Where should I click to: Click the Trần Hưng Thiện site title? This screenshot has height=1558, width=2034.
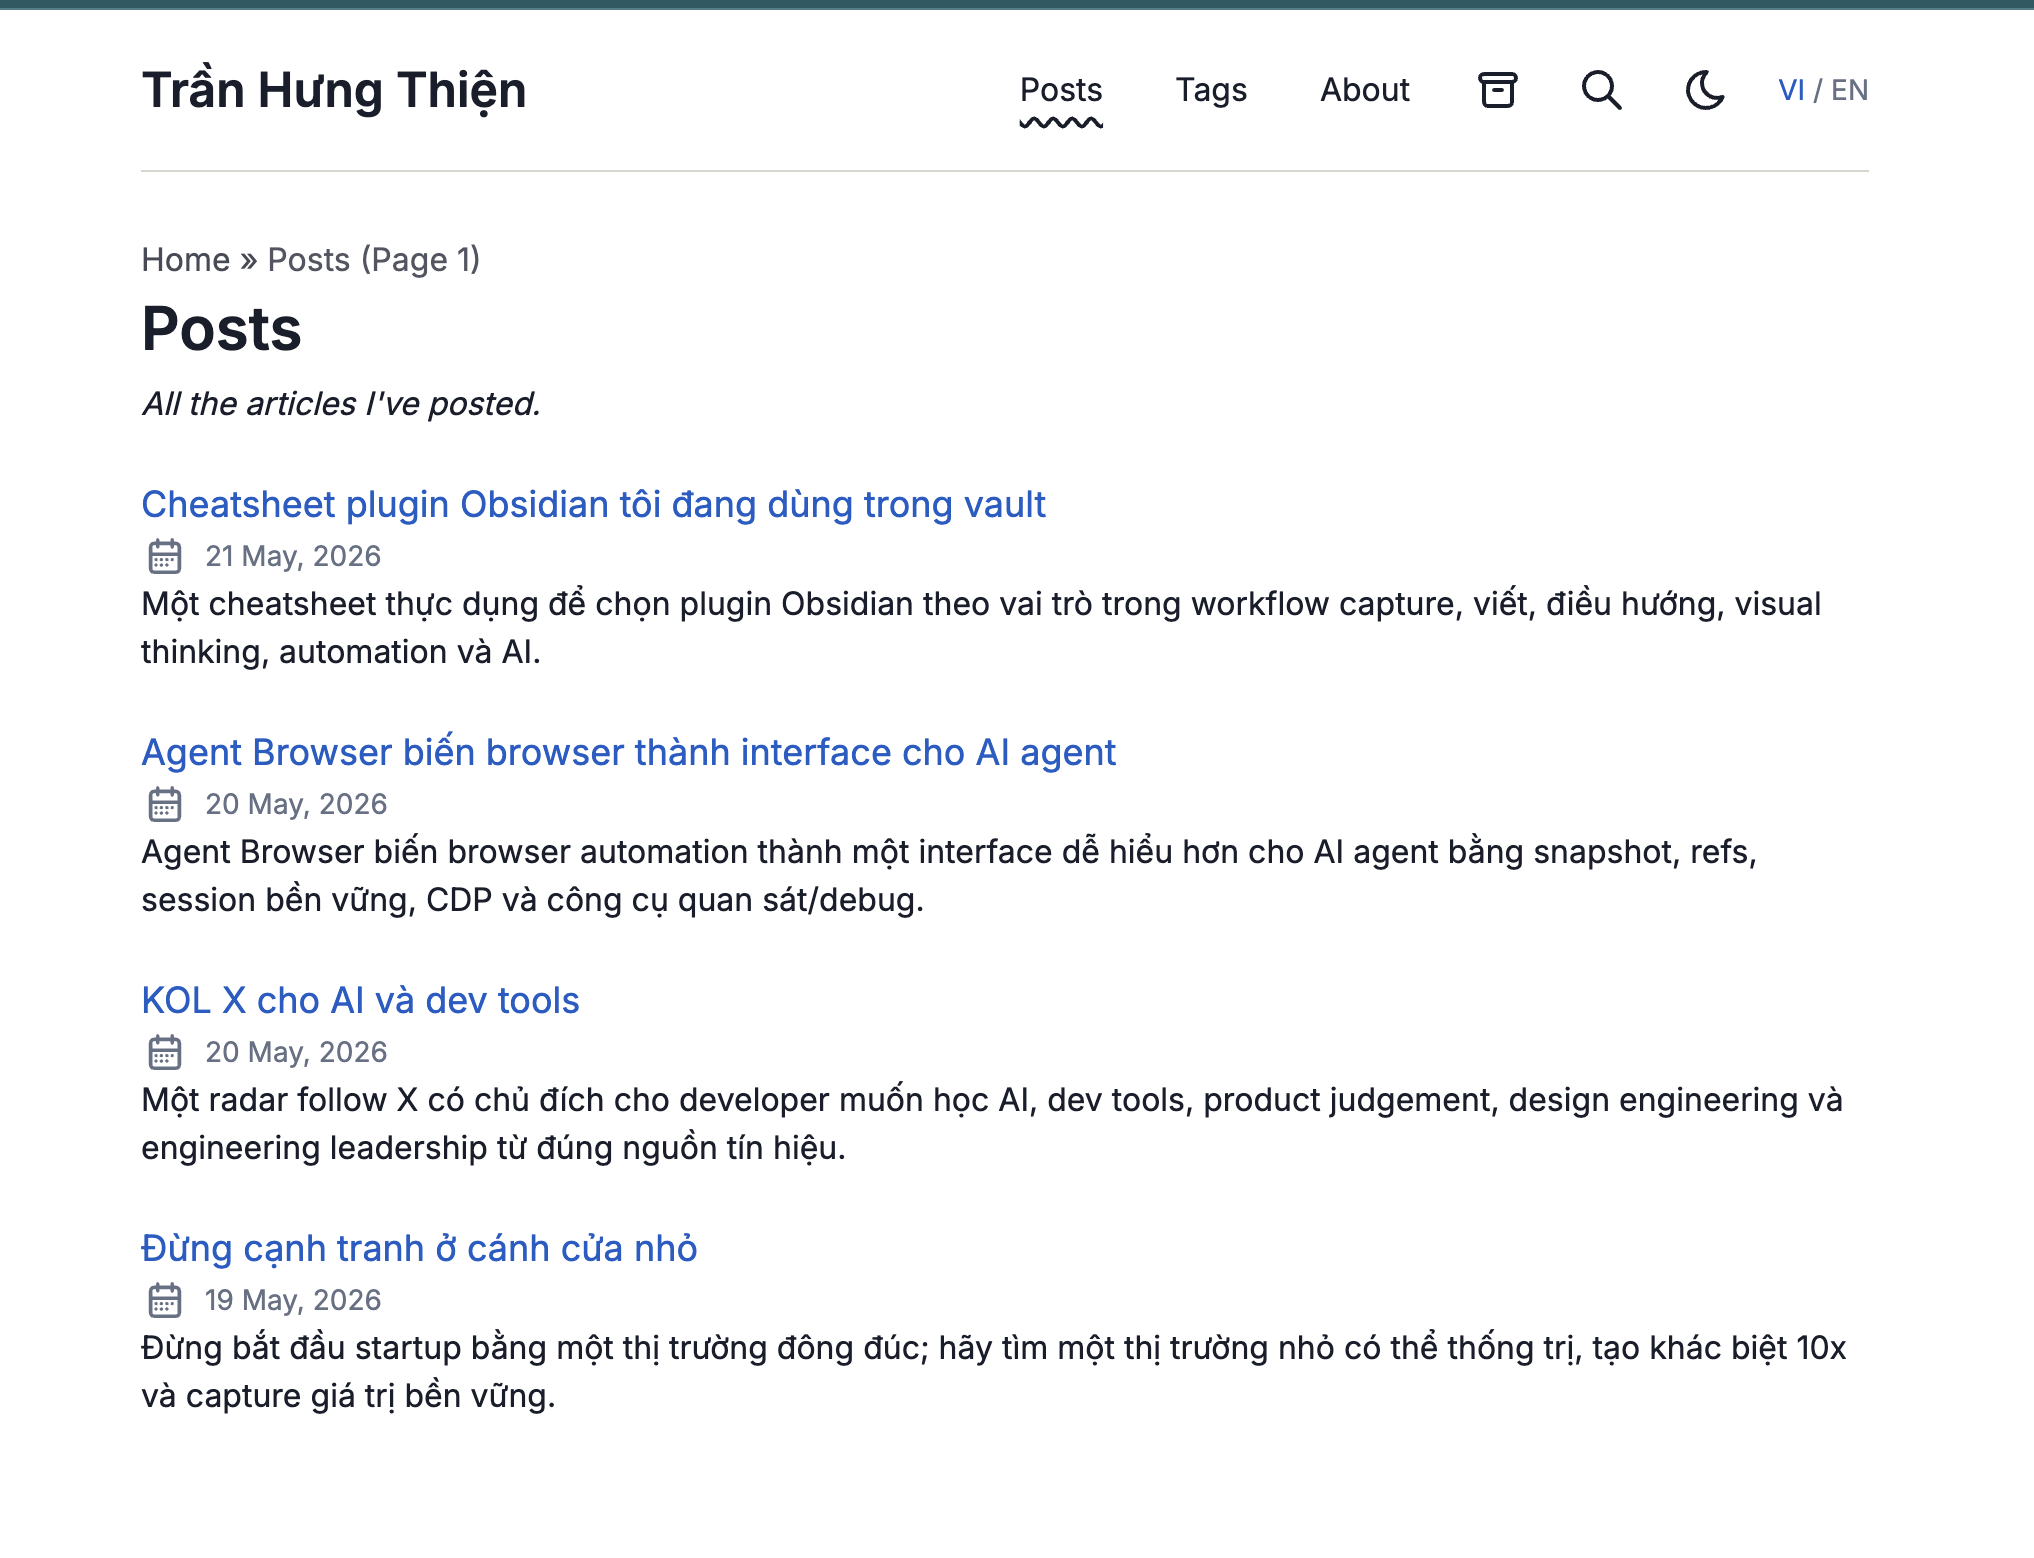[x=334, y=90]
